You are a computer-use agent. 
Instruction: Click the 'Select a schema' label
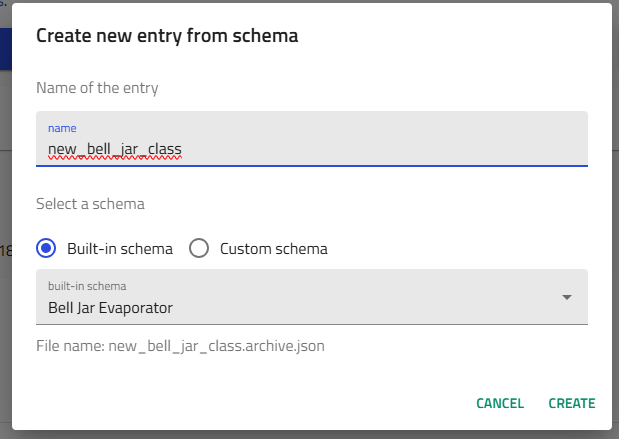pos(90,204)
